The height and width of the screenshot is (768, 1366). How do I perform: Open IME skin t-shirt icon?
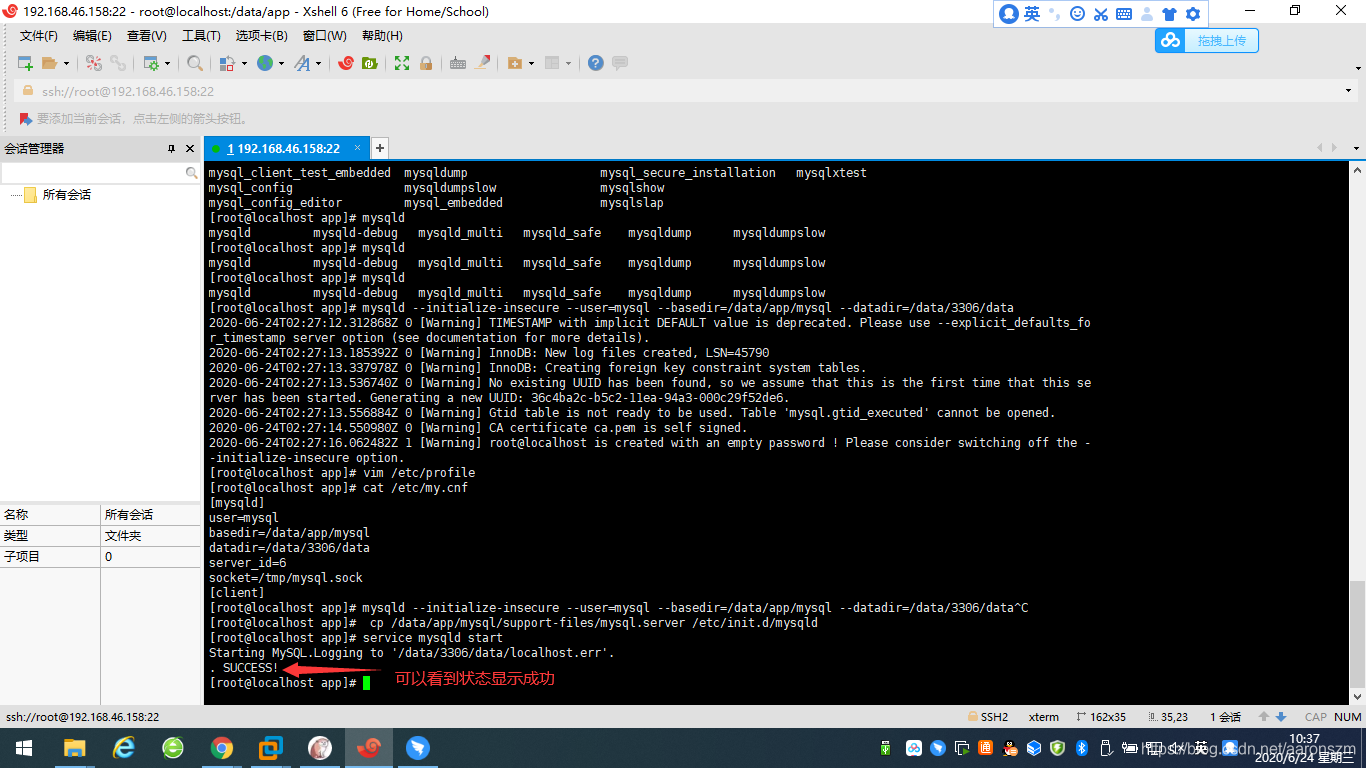coord(1169,14)
